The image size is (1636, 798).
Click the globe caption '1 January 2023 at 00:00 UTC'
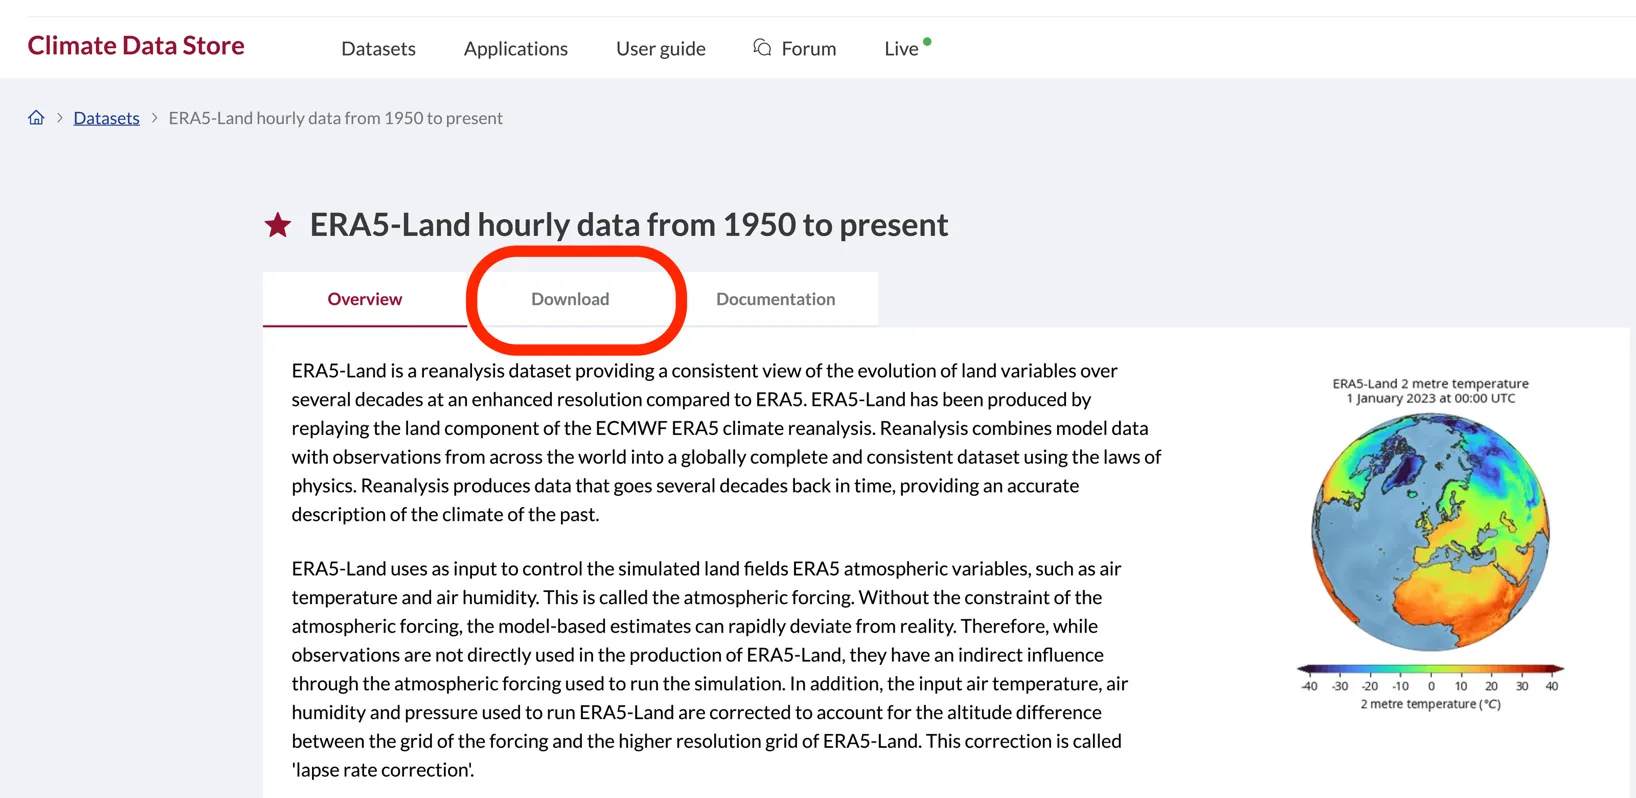pos(1430,398)
